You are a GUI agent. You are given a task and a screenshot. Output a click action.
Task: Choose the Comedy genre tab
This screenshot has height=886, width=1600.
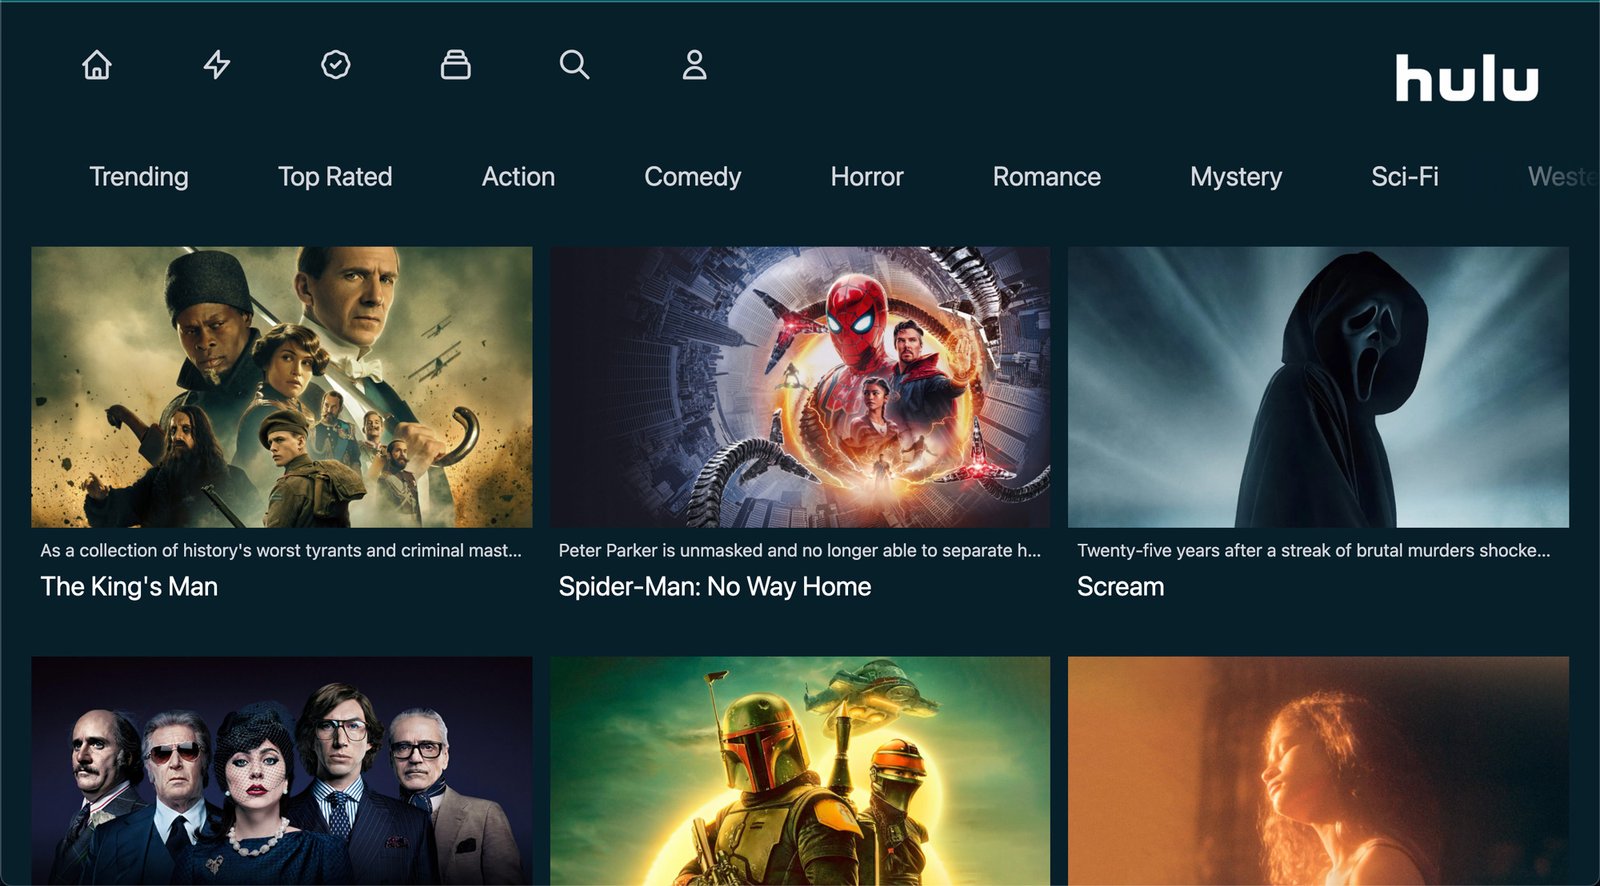693,177
